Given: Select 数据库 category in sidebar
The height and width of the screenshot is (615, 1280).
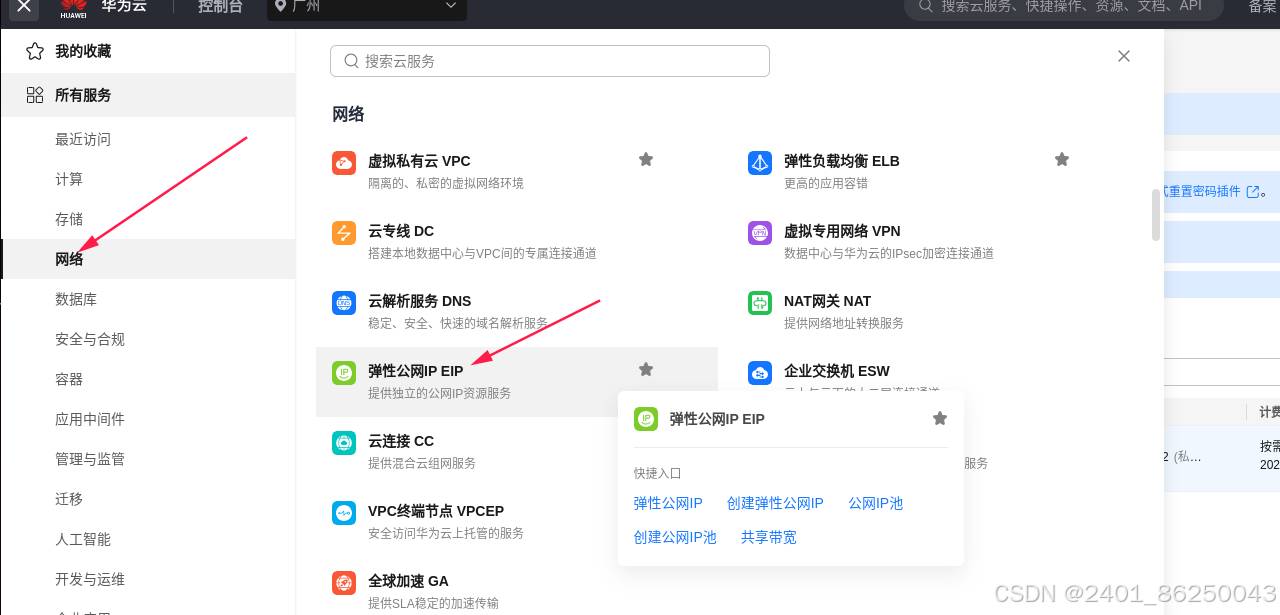Looking at the screenshot, I should tap(76, 299).
